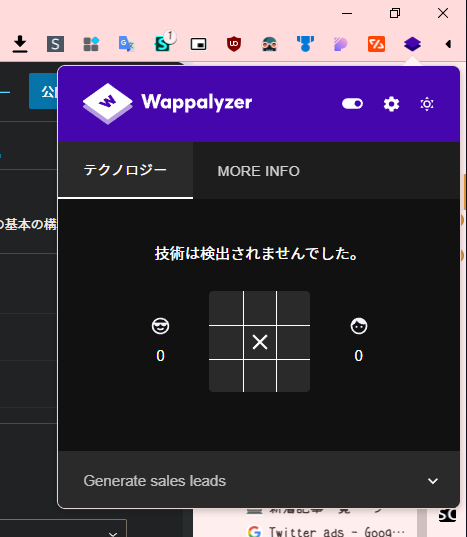467x537 pixels.
Task: Open uBlock Origin shield icon
Action: (x=234, y=44)
